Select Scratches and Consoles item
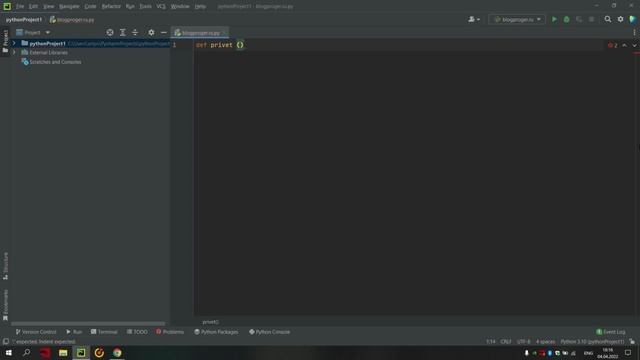This screenshot has height=360, width=640. click(x=51, y=62)
